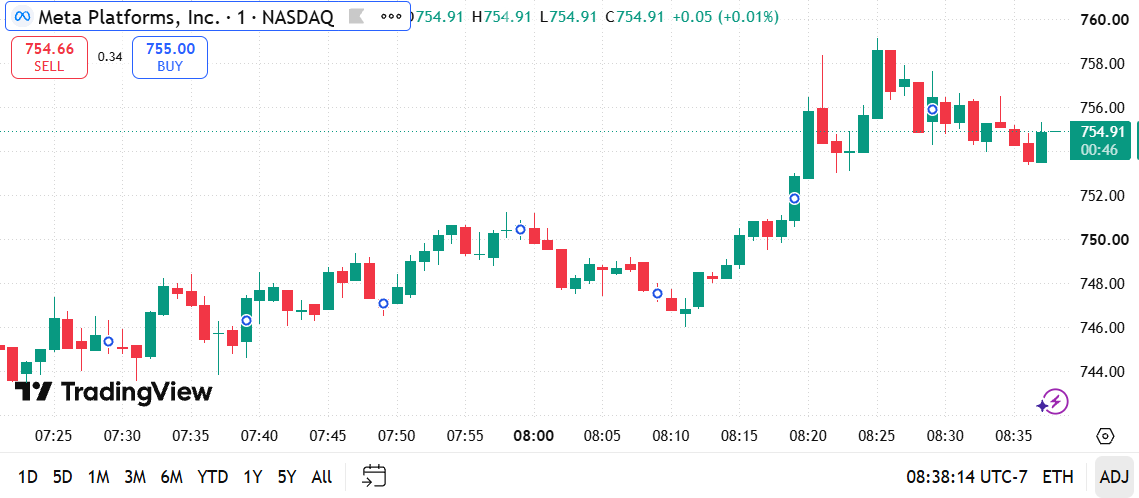Click the C754.91 close value in legend
Viewport: 1139px width, 498px height.
click(635, 16)
